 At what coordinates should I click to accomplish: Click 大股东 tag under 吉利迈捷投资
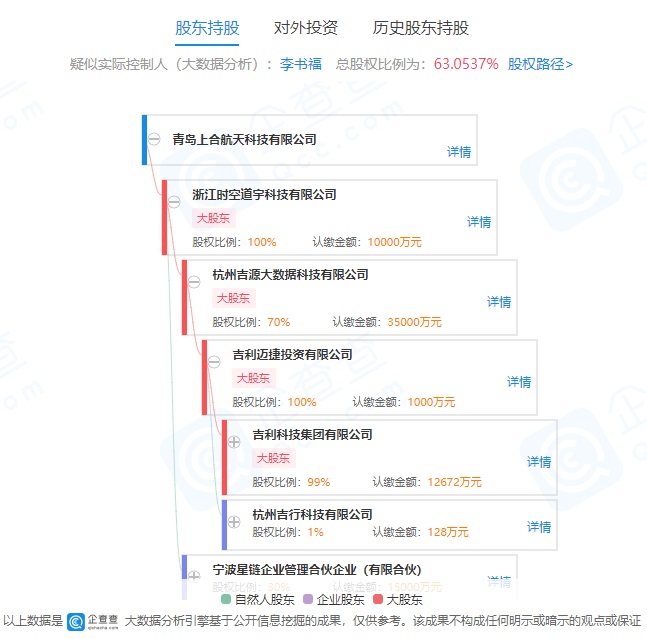click(x=253, y=378)
